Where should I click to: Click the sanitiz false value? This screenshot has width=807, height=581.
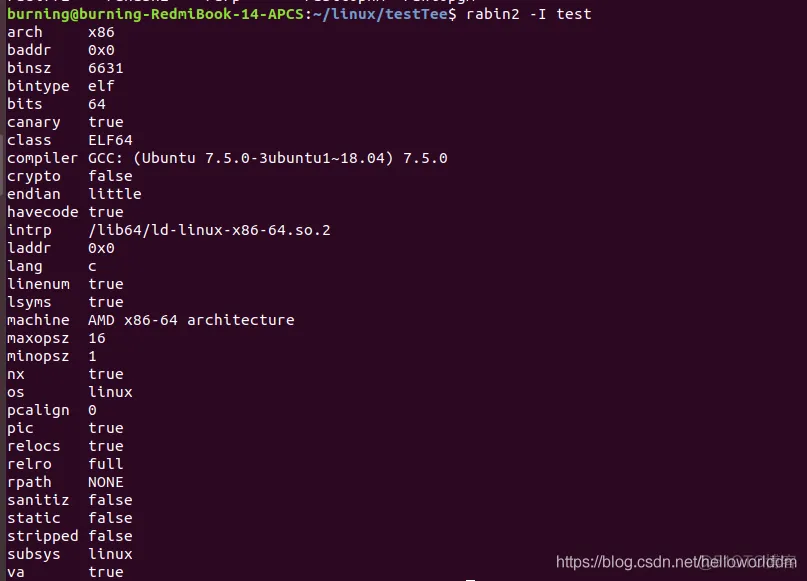tap(110, 500)
